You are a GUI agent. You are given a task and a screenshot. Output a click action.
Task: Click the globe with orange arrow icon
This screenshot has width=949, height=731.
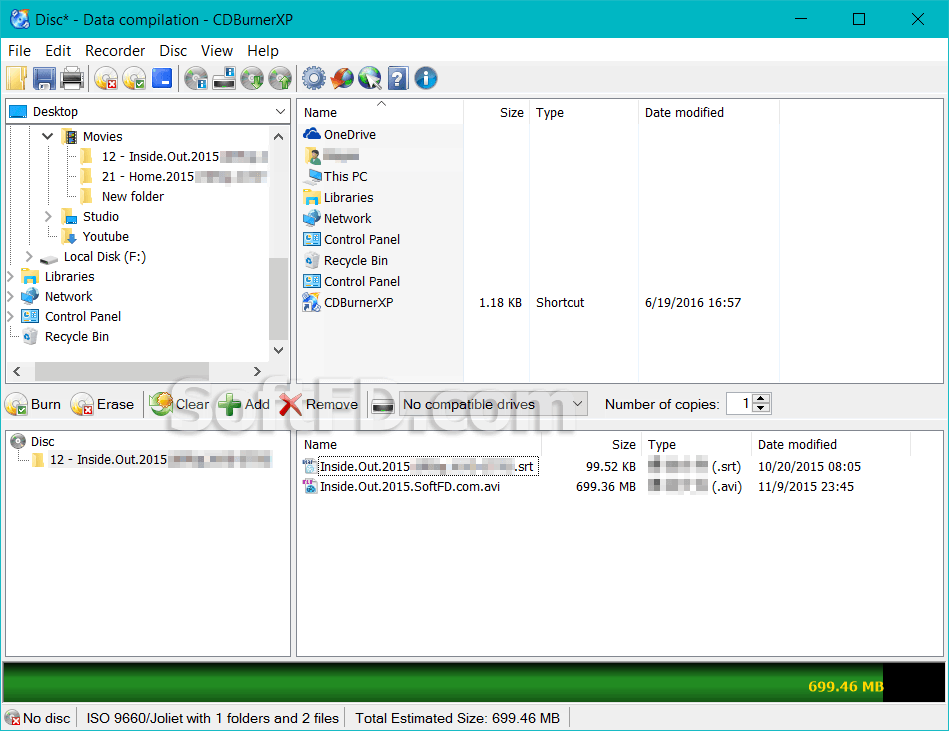(342, 78)
